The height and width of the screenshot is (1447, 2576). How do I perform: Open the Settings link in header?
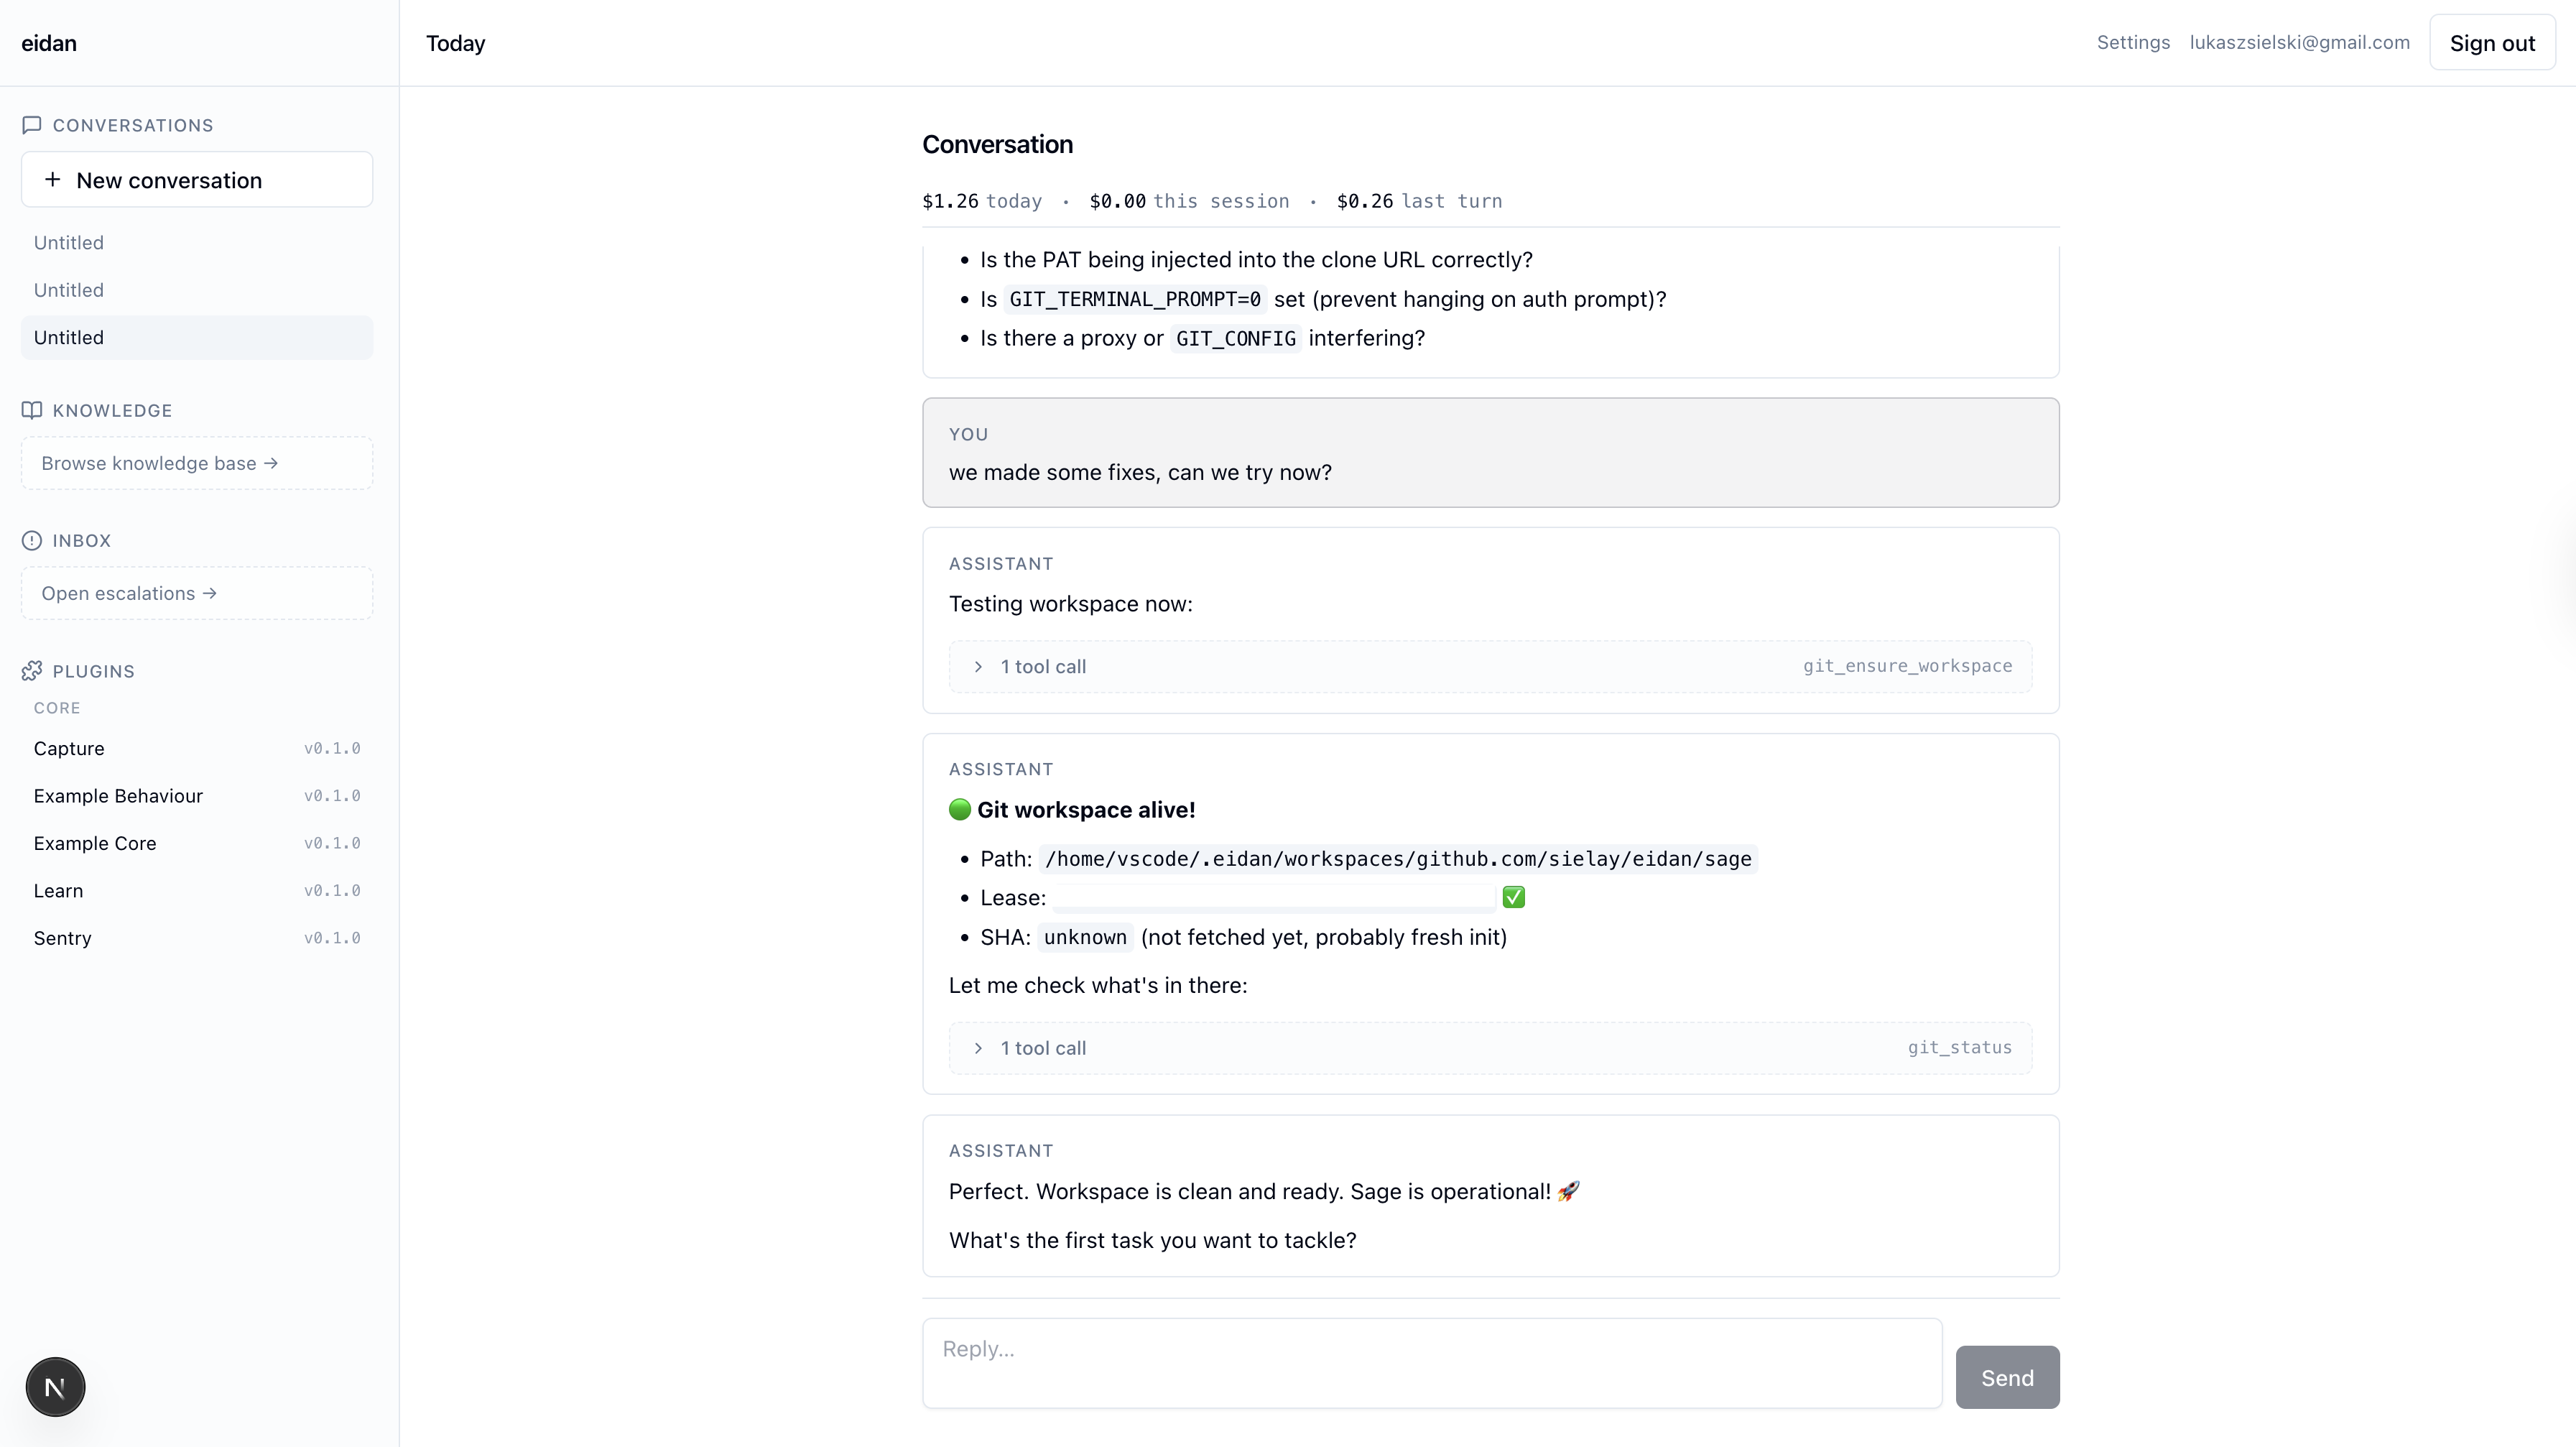pos(2133,42)
